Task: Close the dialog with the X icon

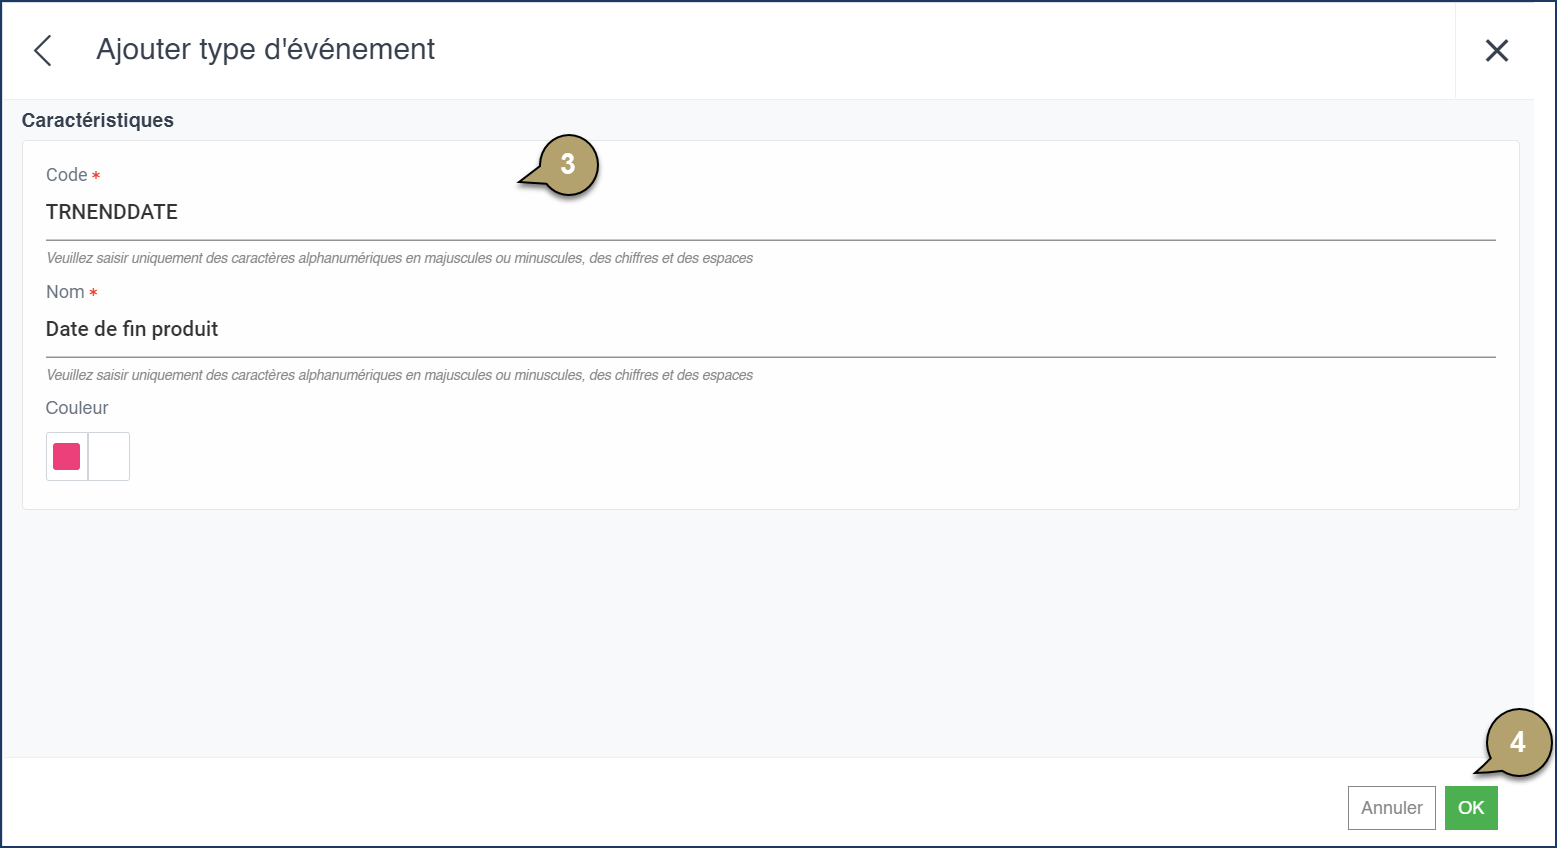Action: [1497, 50]
